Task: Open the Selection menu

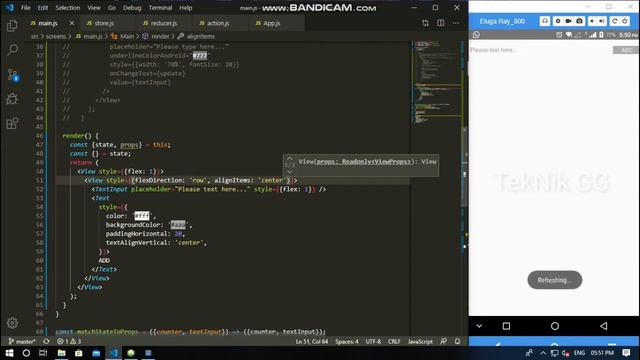Action: tap(68, 8)
